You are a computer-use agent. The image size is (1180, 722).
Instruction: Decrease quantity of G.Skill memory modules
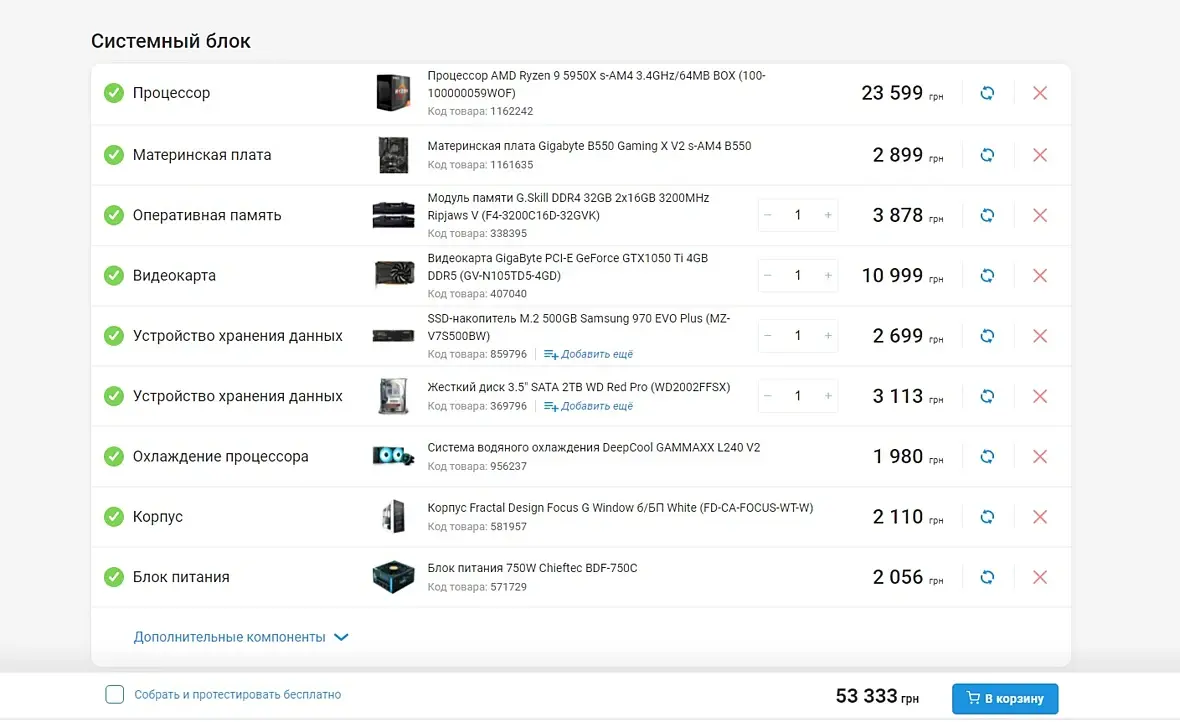(x=768, y=215)
